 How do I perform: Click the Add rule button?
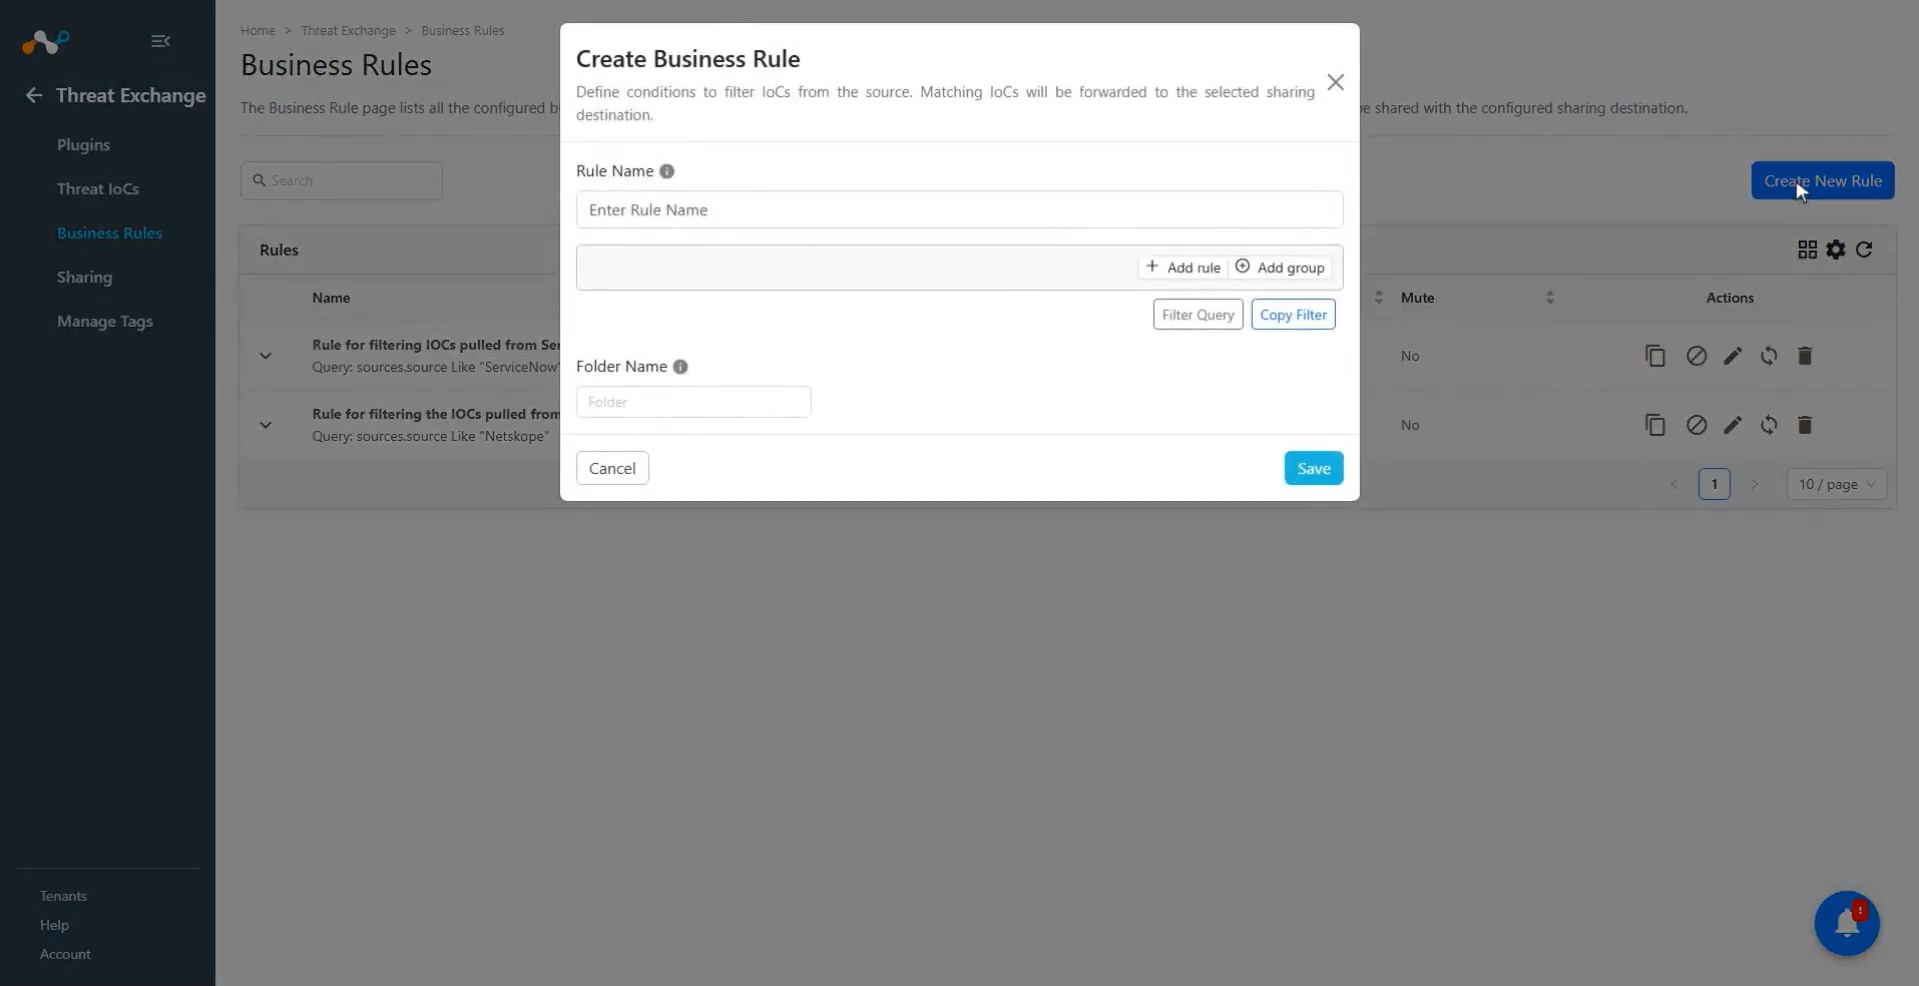tap(1183, 268)
